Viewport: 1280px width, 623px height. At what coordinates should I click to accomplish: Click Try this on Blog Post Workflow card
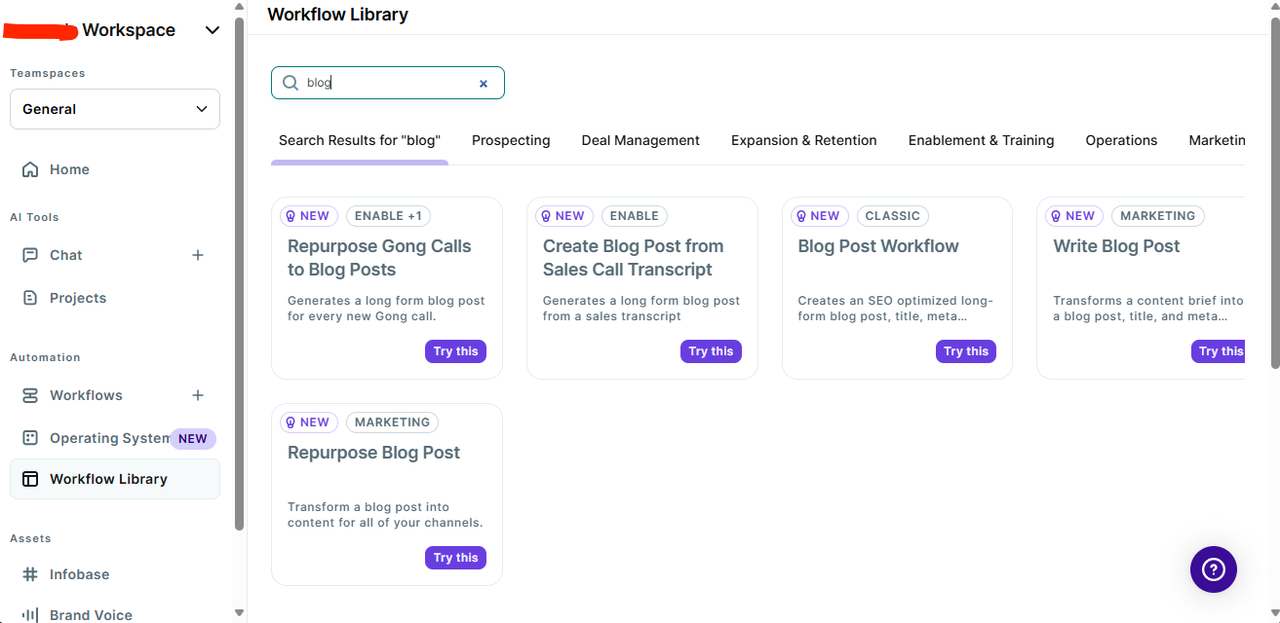pyautogui.click(x=966, y=351)
